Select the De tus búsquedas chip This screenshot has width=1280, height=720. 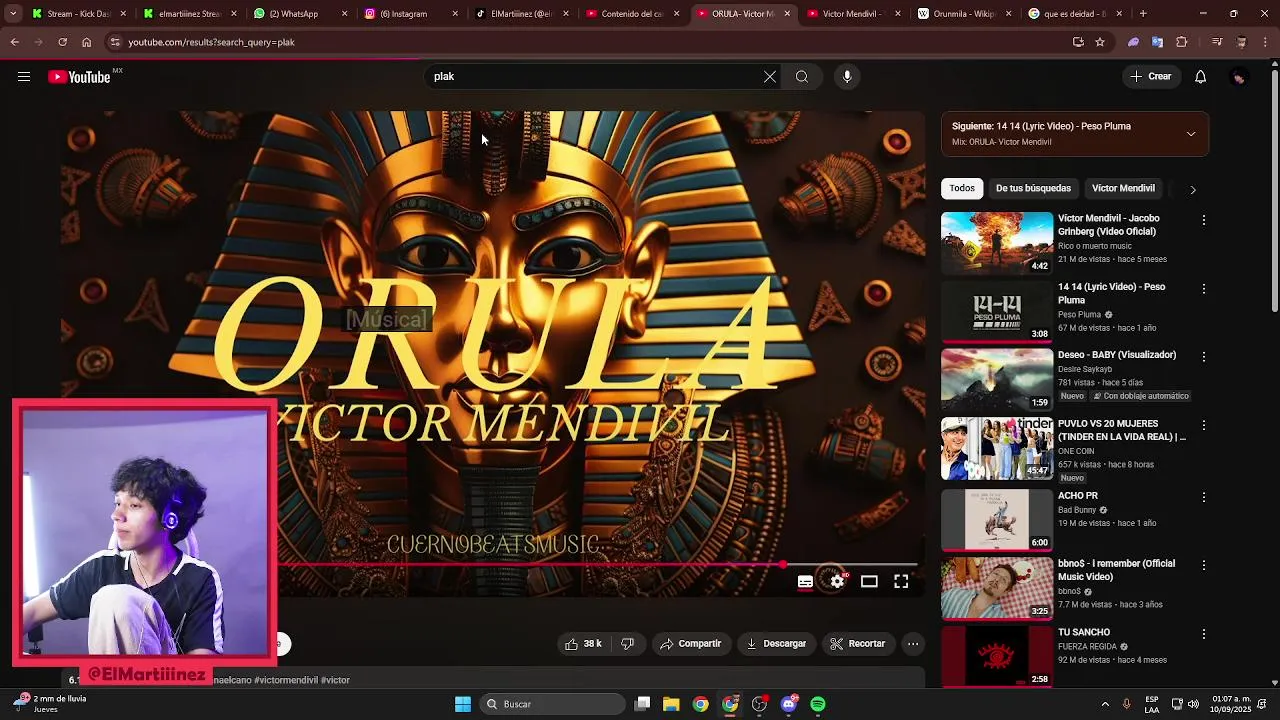1033,188
